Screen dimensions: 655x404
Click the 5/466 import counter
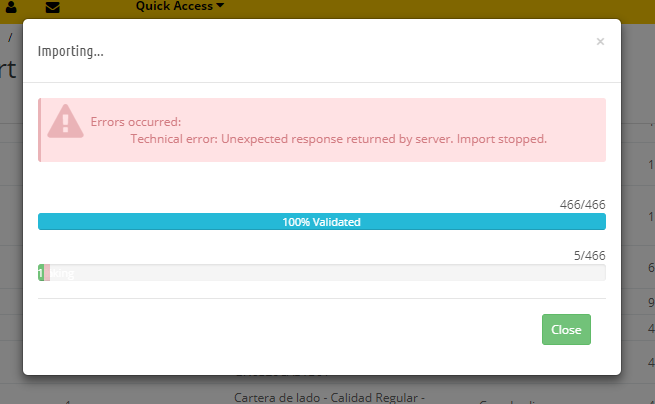pos(589,256)
